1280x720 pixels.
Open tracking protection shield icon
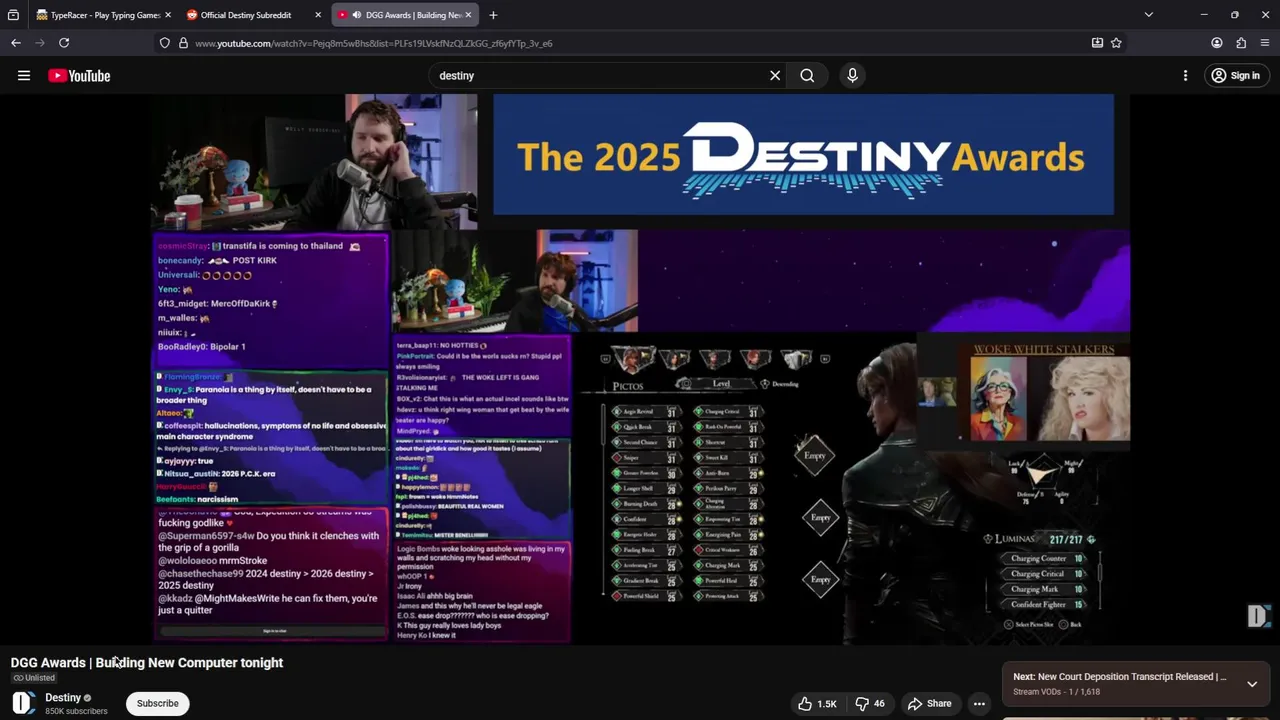click(x=164, y=43)
